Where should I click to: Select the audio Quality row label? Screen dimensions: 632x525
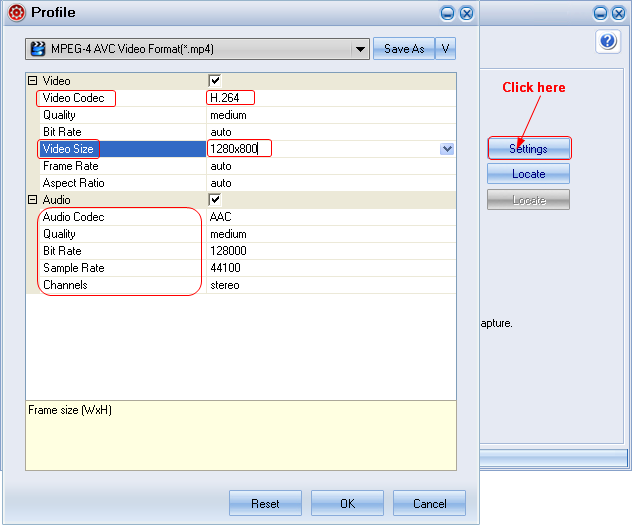59,234
